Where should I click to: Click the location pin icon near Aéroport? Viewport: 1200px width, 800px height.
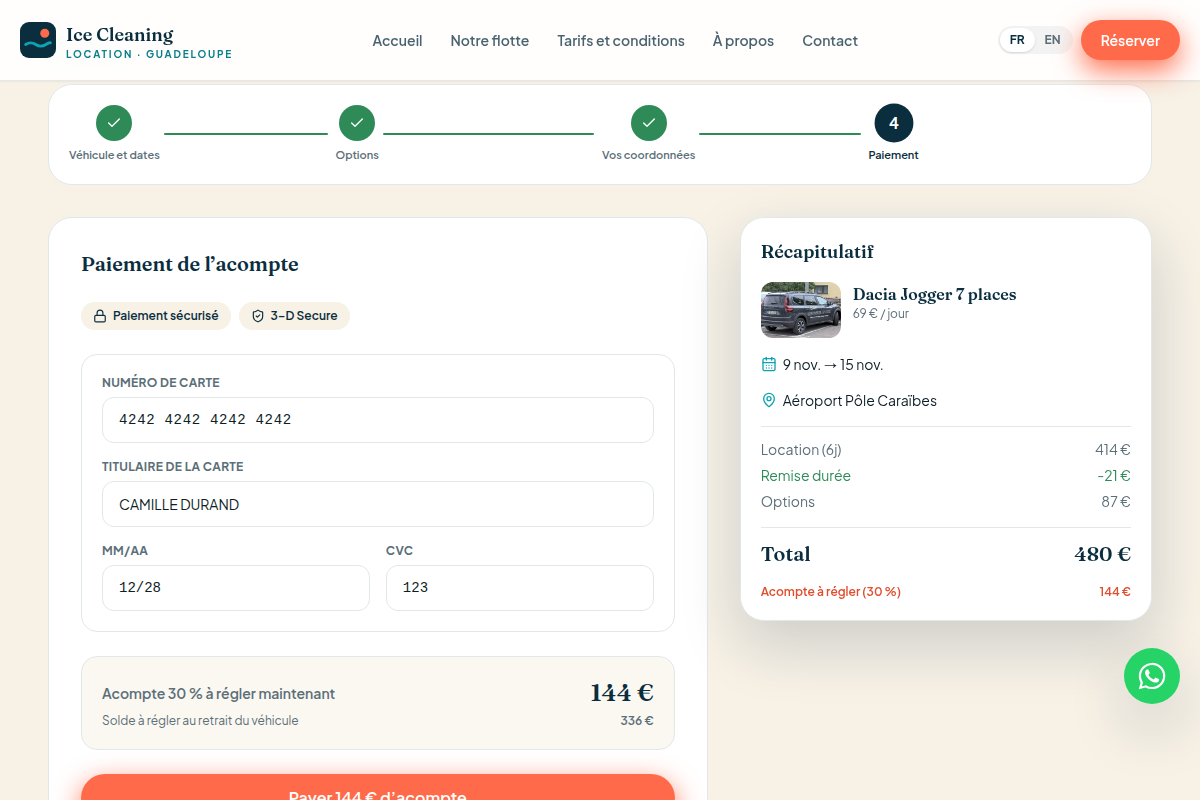pos(769,400)
